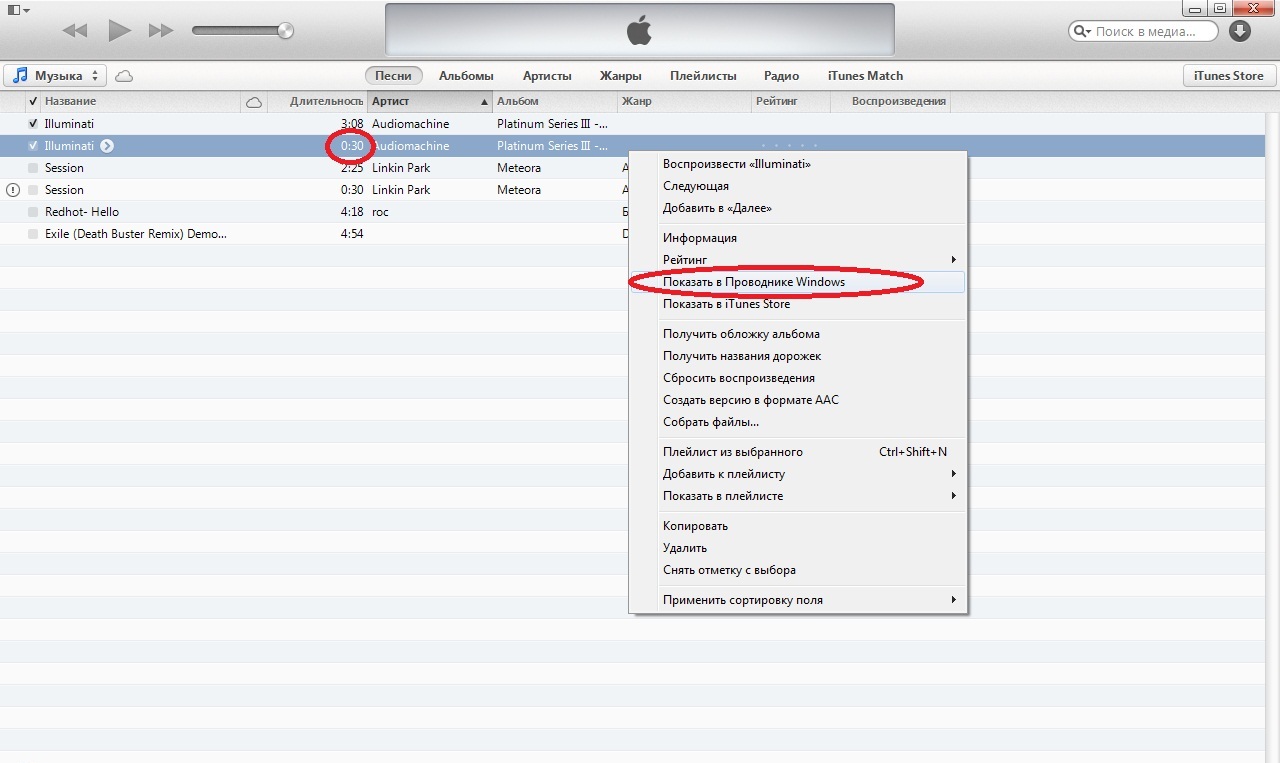Viewport: 1280px width, 763px height.
Task: Open the iTunes app menu icon
Action: click(18, 9)
